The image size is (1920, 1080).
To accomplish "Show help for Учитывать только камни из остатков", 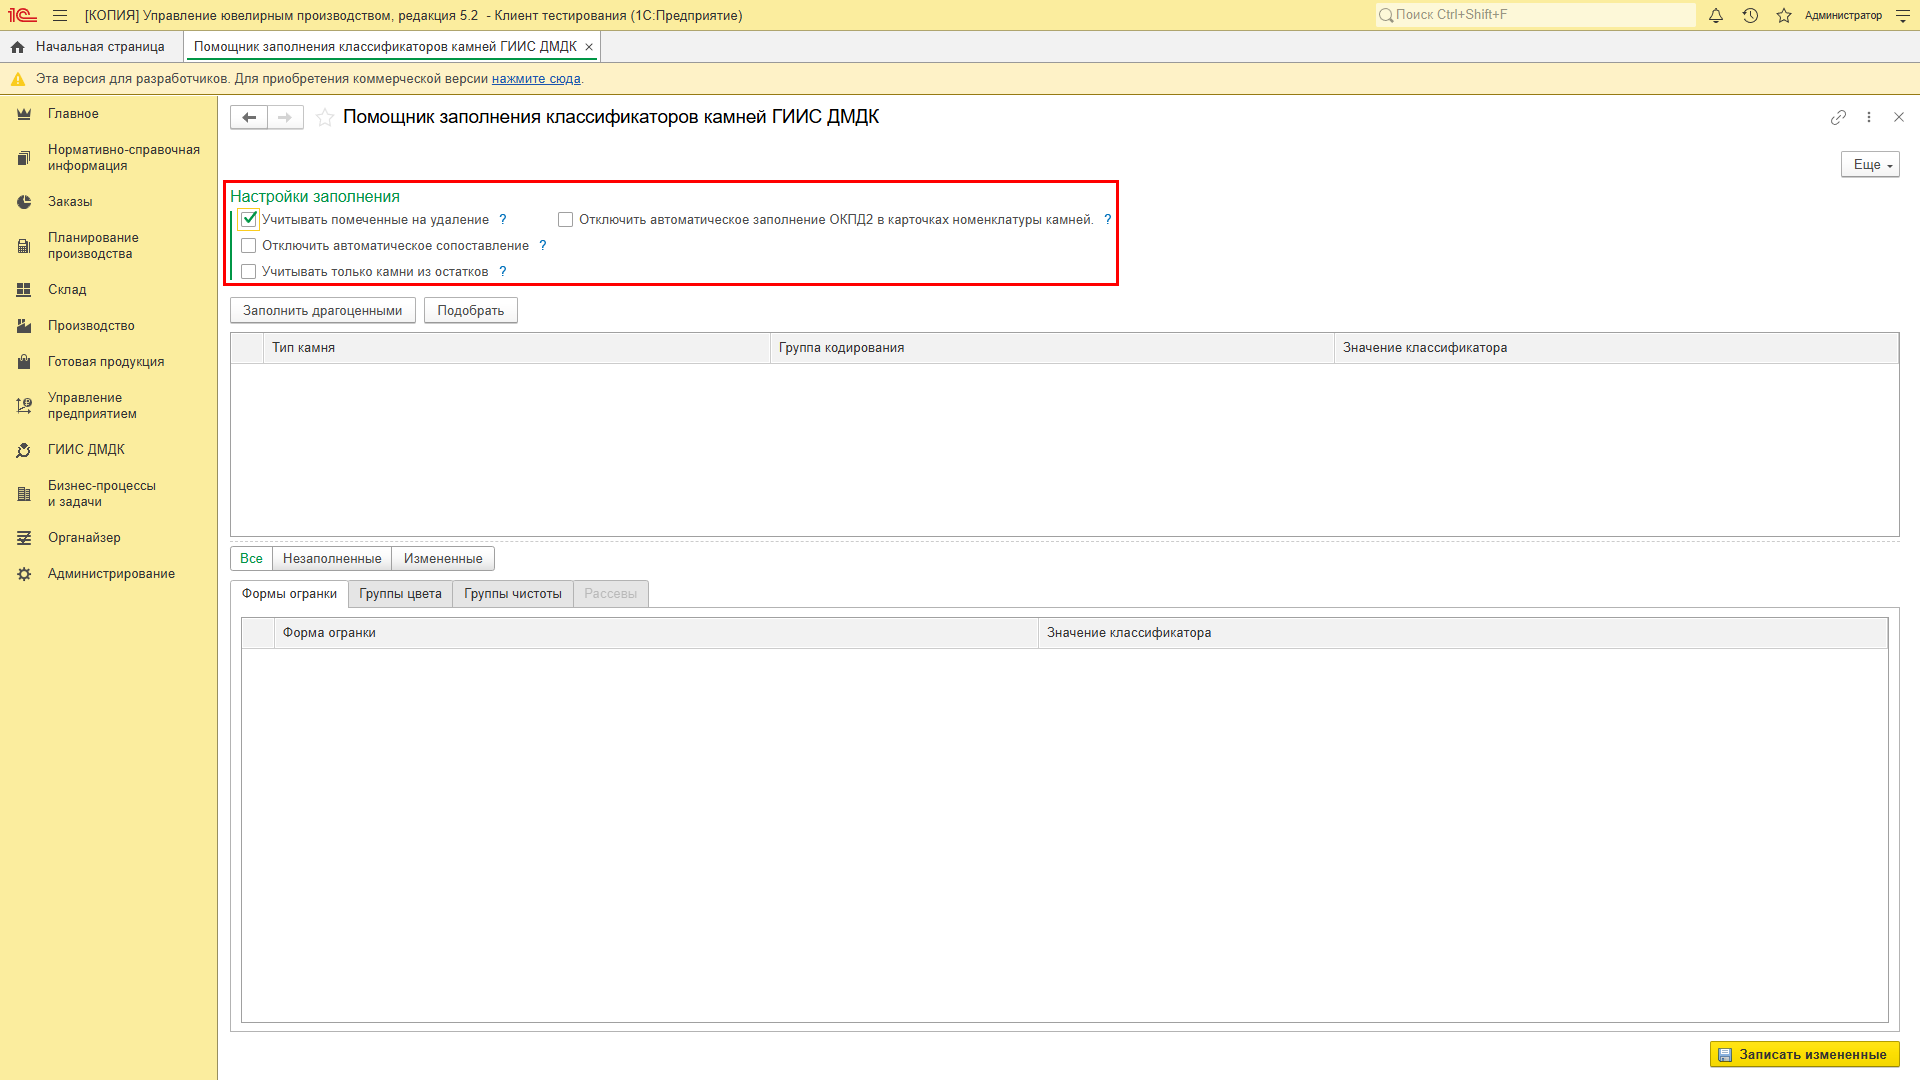I will (503, 272).
